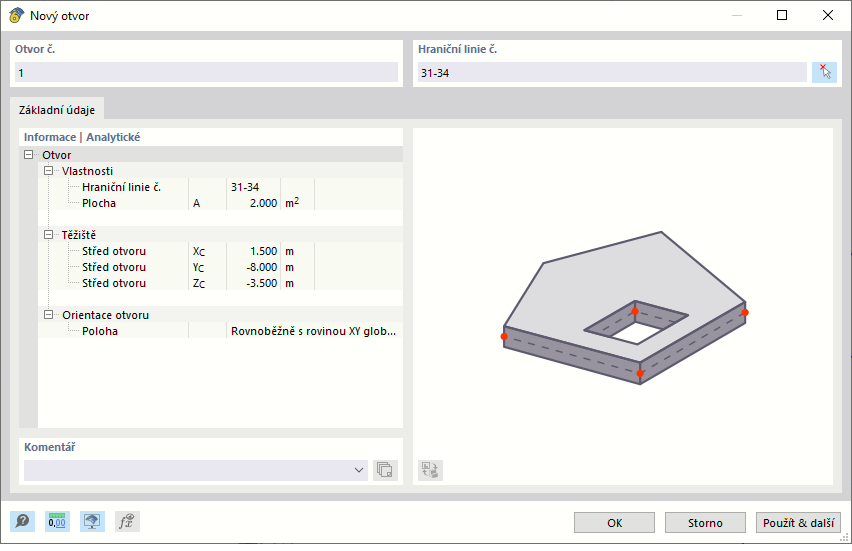The image size is (852, 551).
Task: Open the comment library icon beside Komentář
Action: click(385, 470)
